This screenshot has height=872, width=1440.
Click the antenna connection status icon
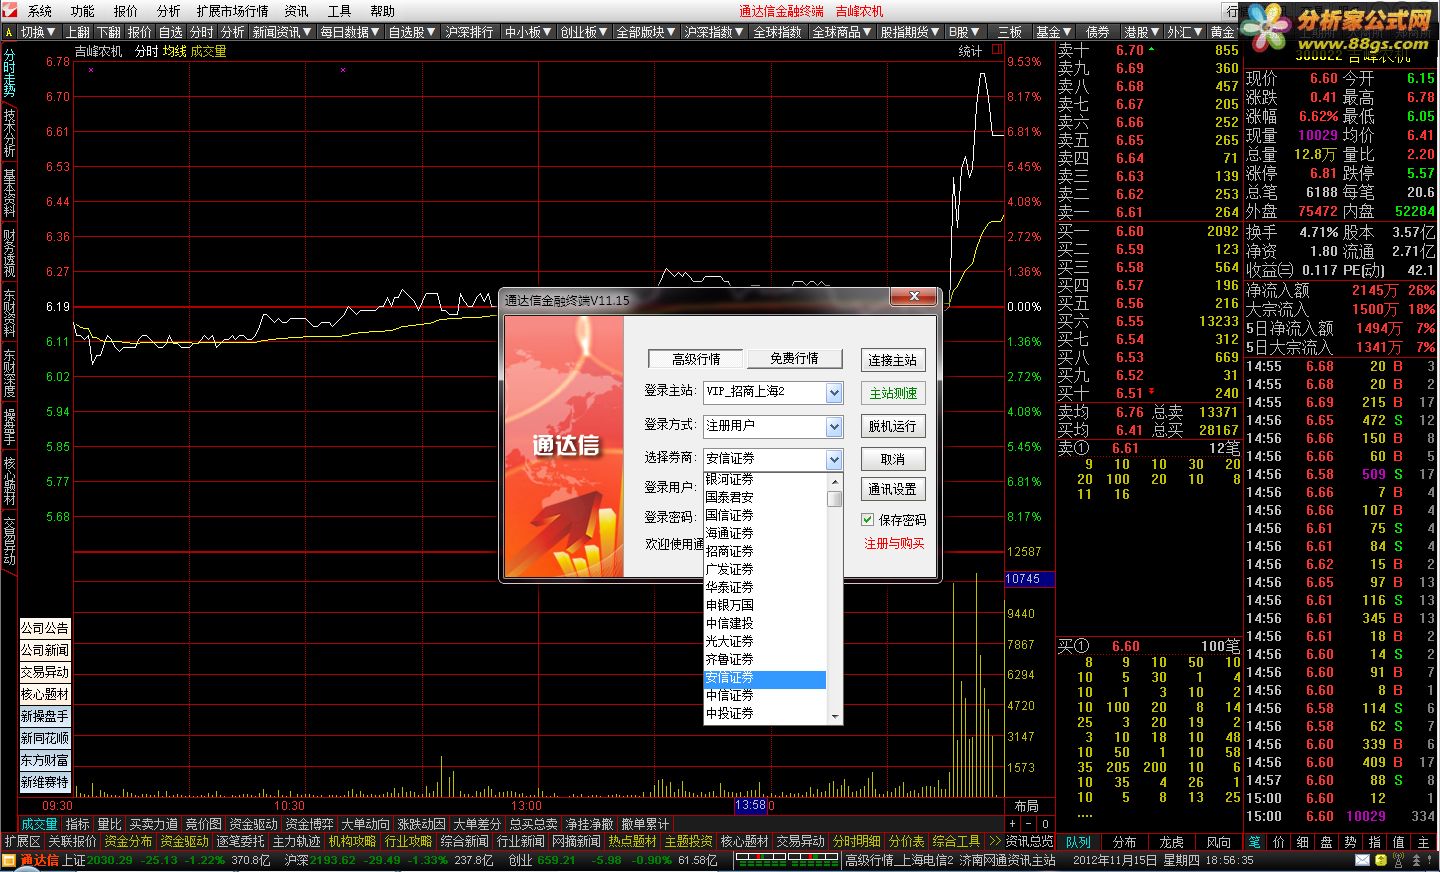click(x=1398, y=860)
